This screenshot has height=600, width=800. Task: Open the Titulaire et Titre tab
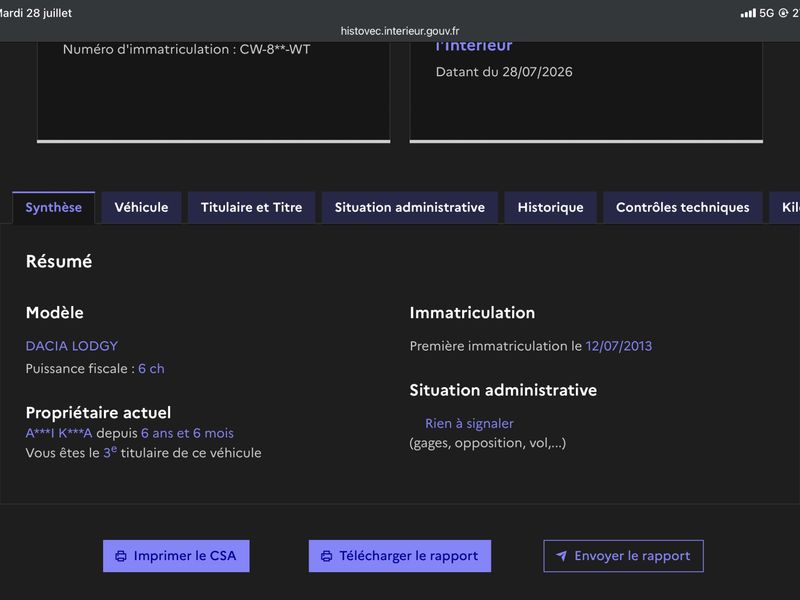coord(252,208)
